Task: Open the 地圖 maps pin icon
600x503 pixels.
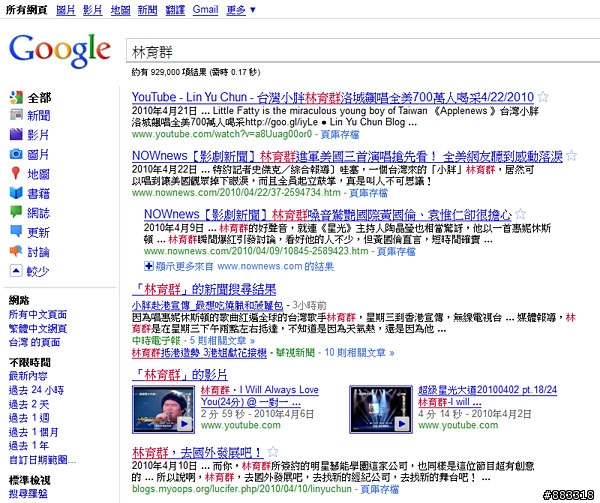Action: point(16,173)
